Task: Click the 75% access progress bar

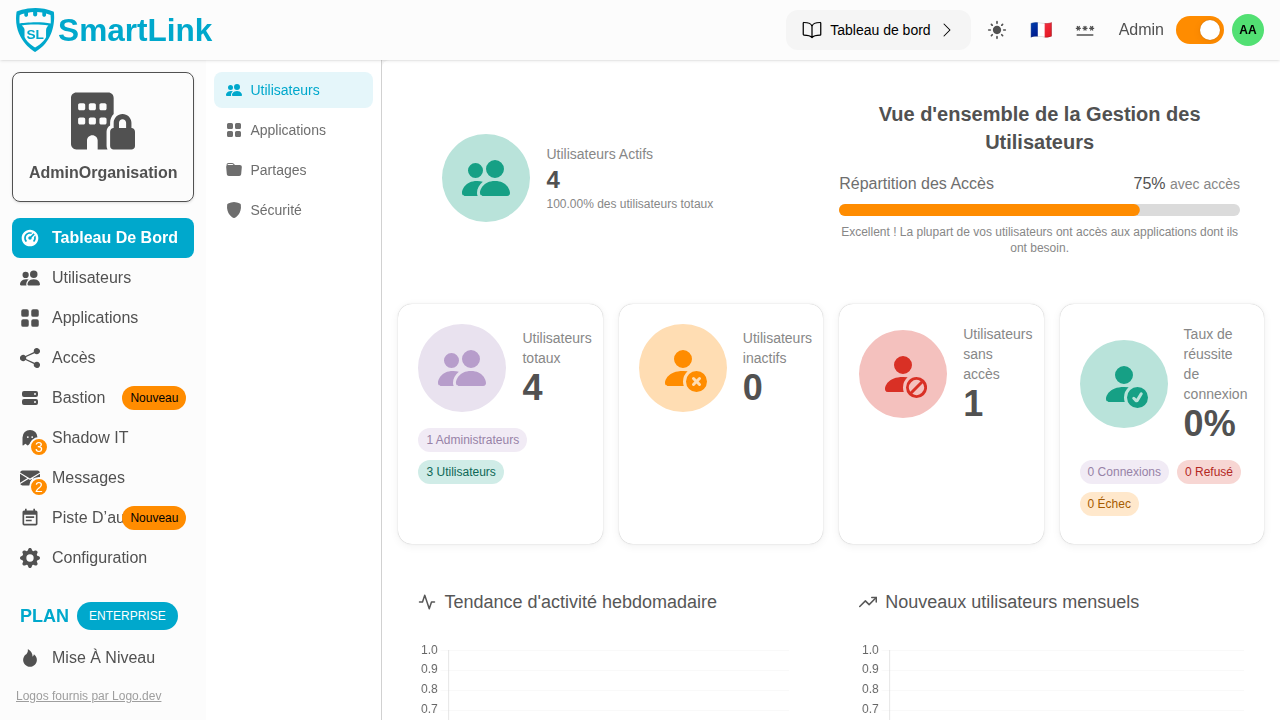Action: [x=1039, y=210]
